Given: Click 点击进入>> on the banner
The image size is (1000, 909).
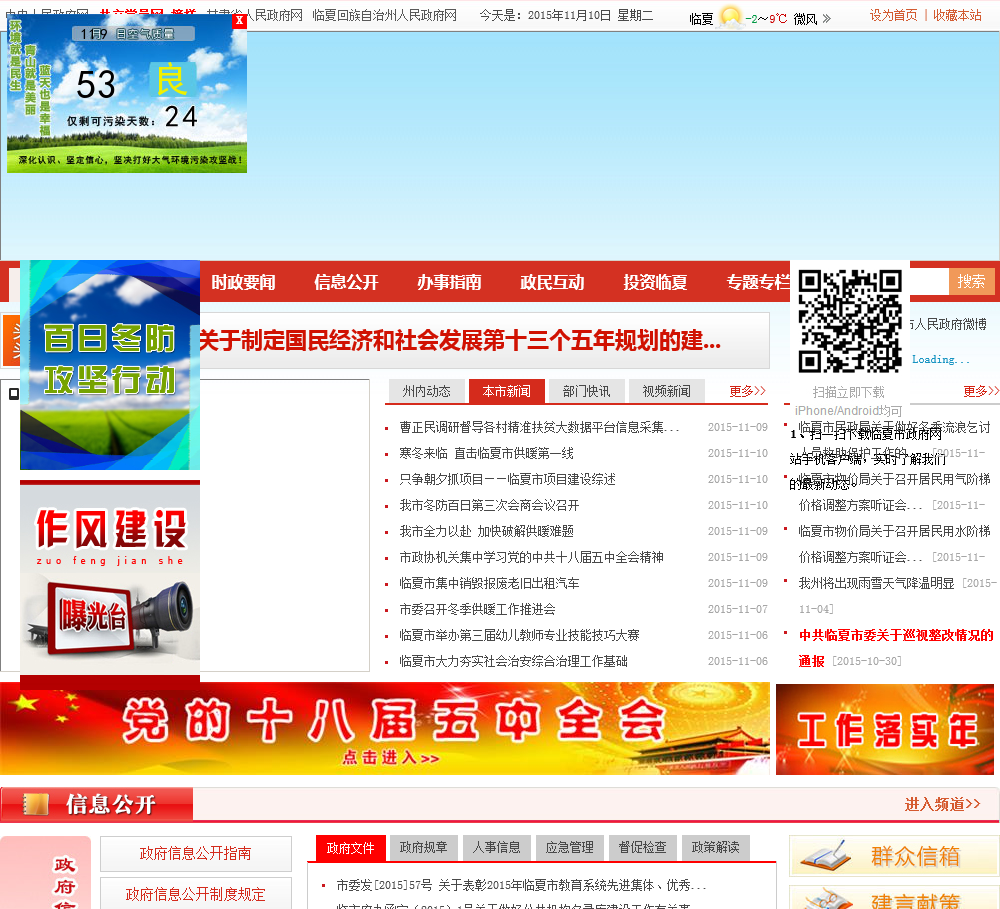Looking at the screenshot, I should 390,758.
